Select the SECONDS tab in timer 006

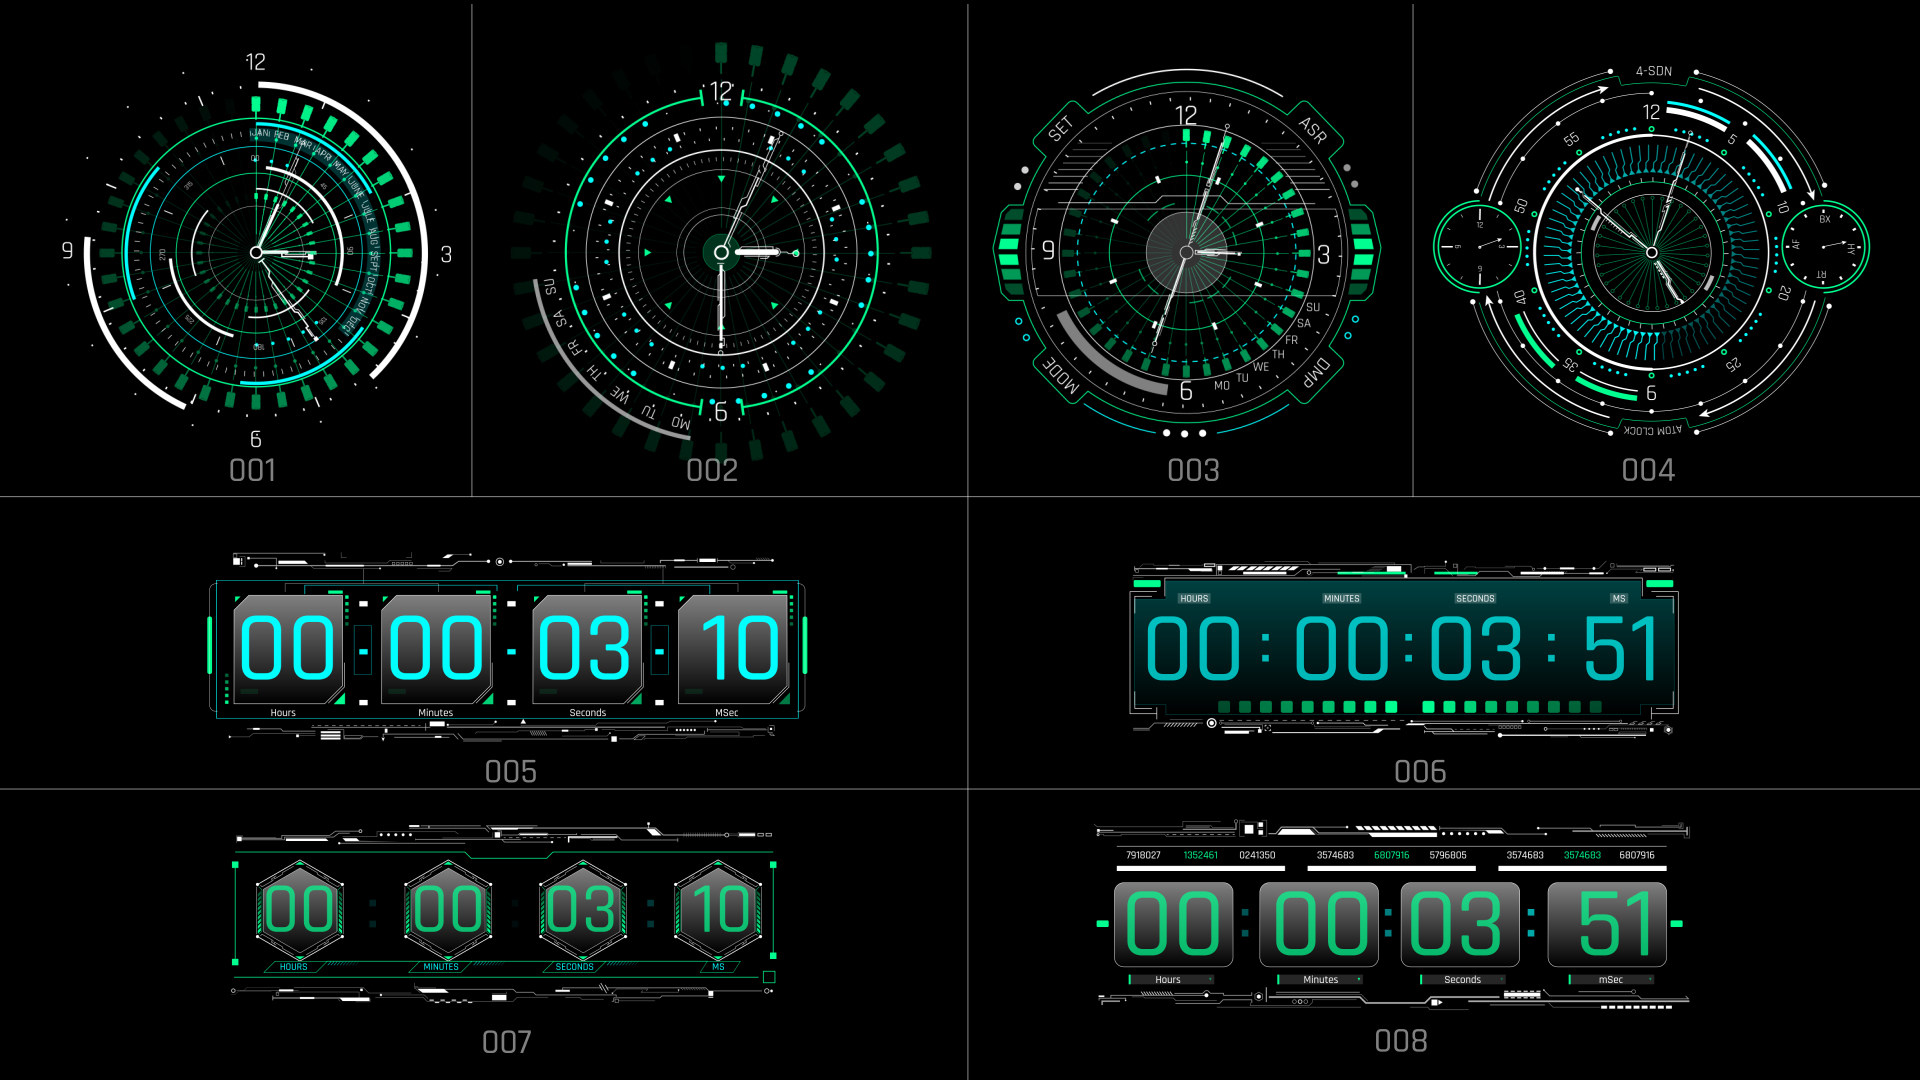[1474, 598]
